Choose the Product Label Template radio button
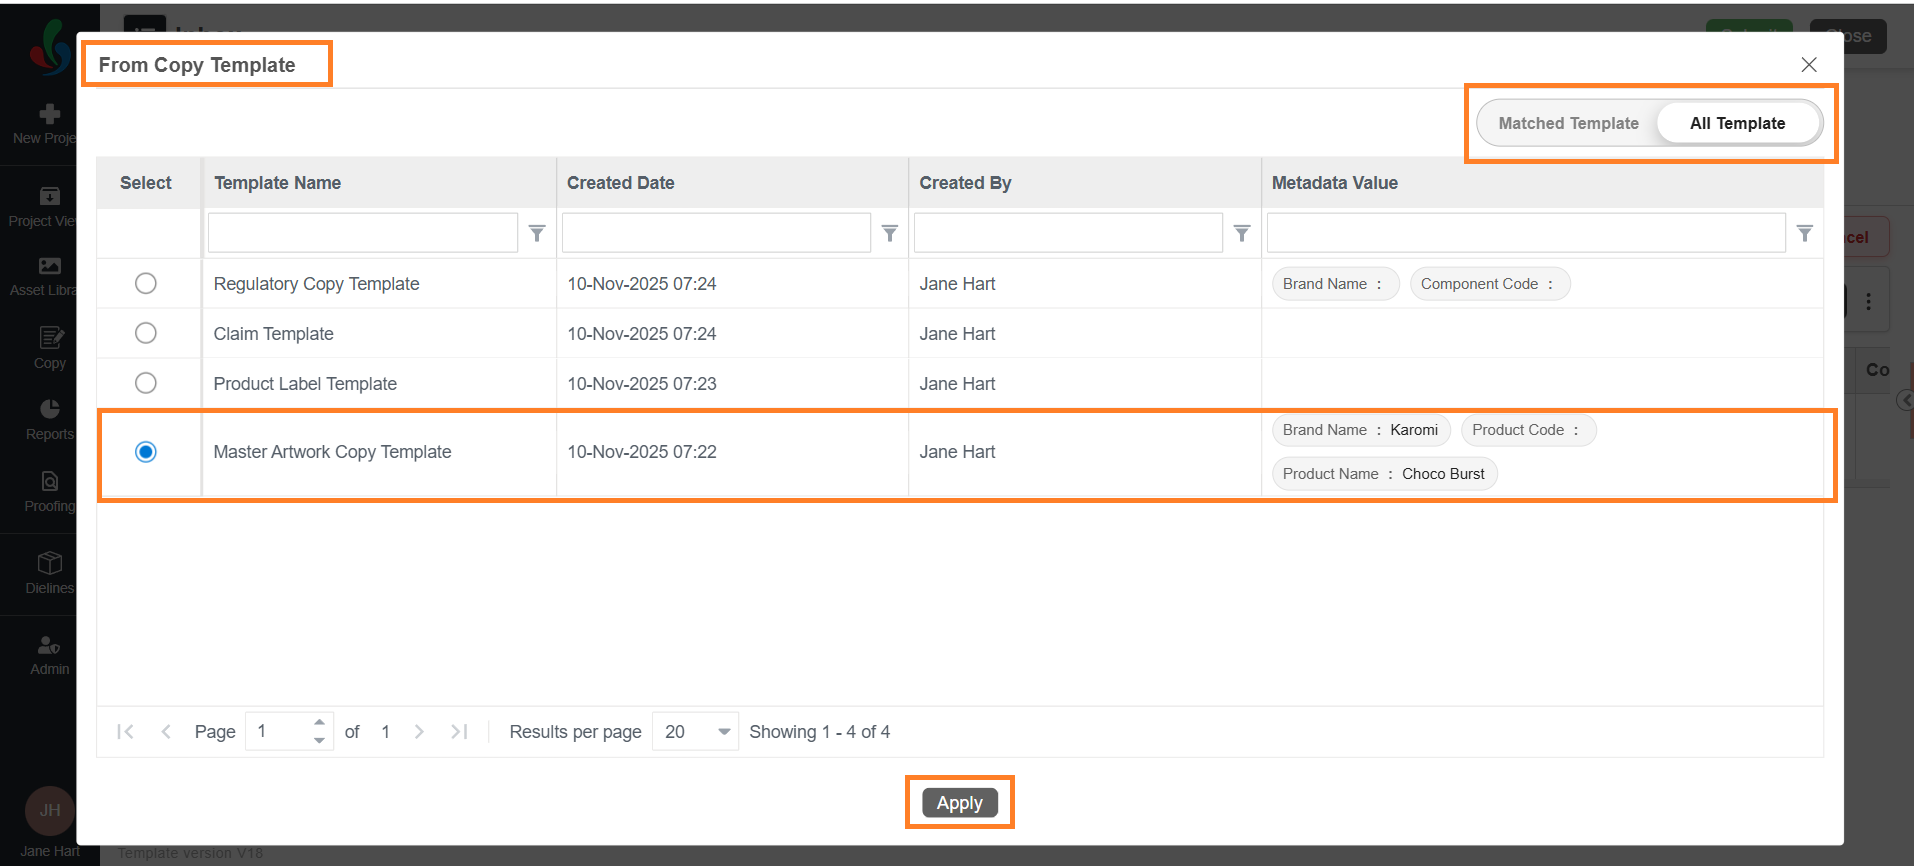Image resolution: width=1914 pixels, height=866 pixels. [x=146, y=383]
